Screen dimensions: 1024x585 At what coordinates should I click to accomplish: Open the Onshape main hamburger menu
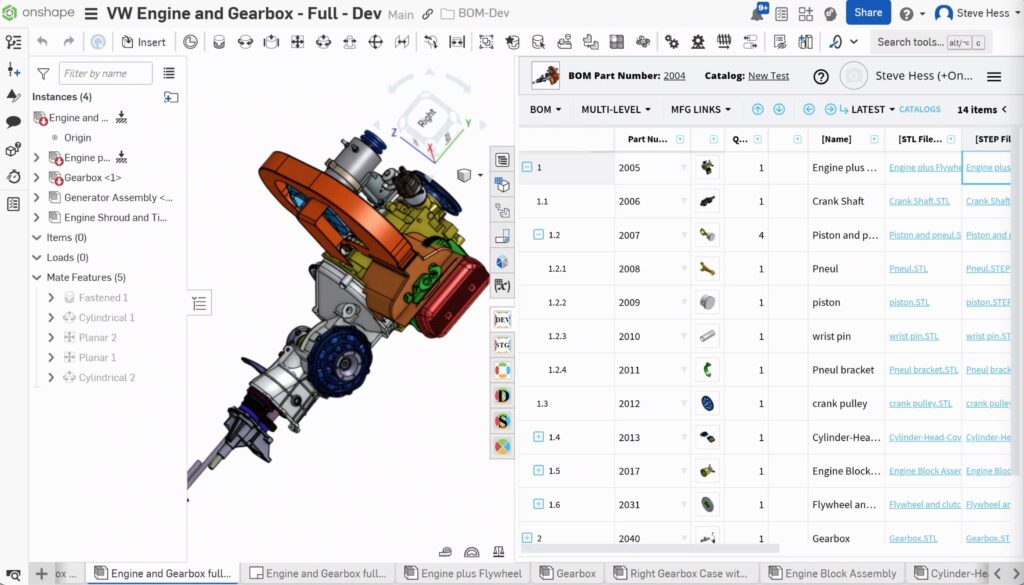pyautogui.click(x=91, y=13)
